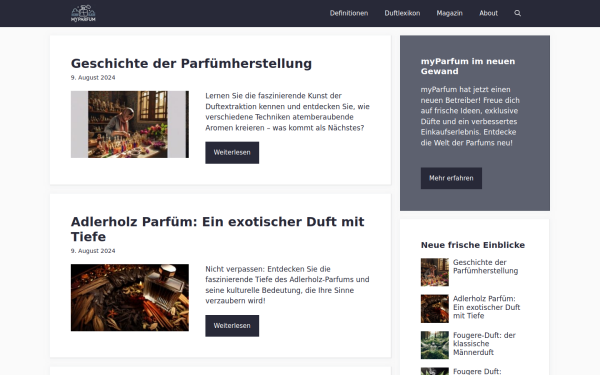
Task: Click the myParfum logo in header
Action: pyautogui.click(x=83, y=13)
